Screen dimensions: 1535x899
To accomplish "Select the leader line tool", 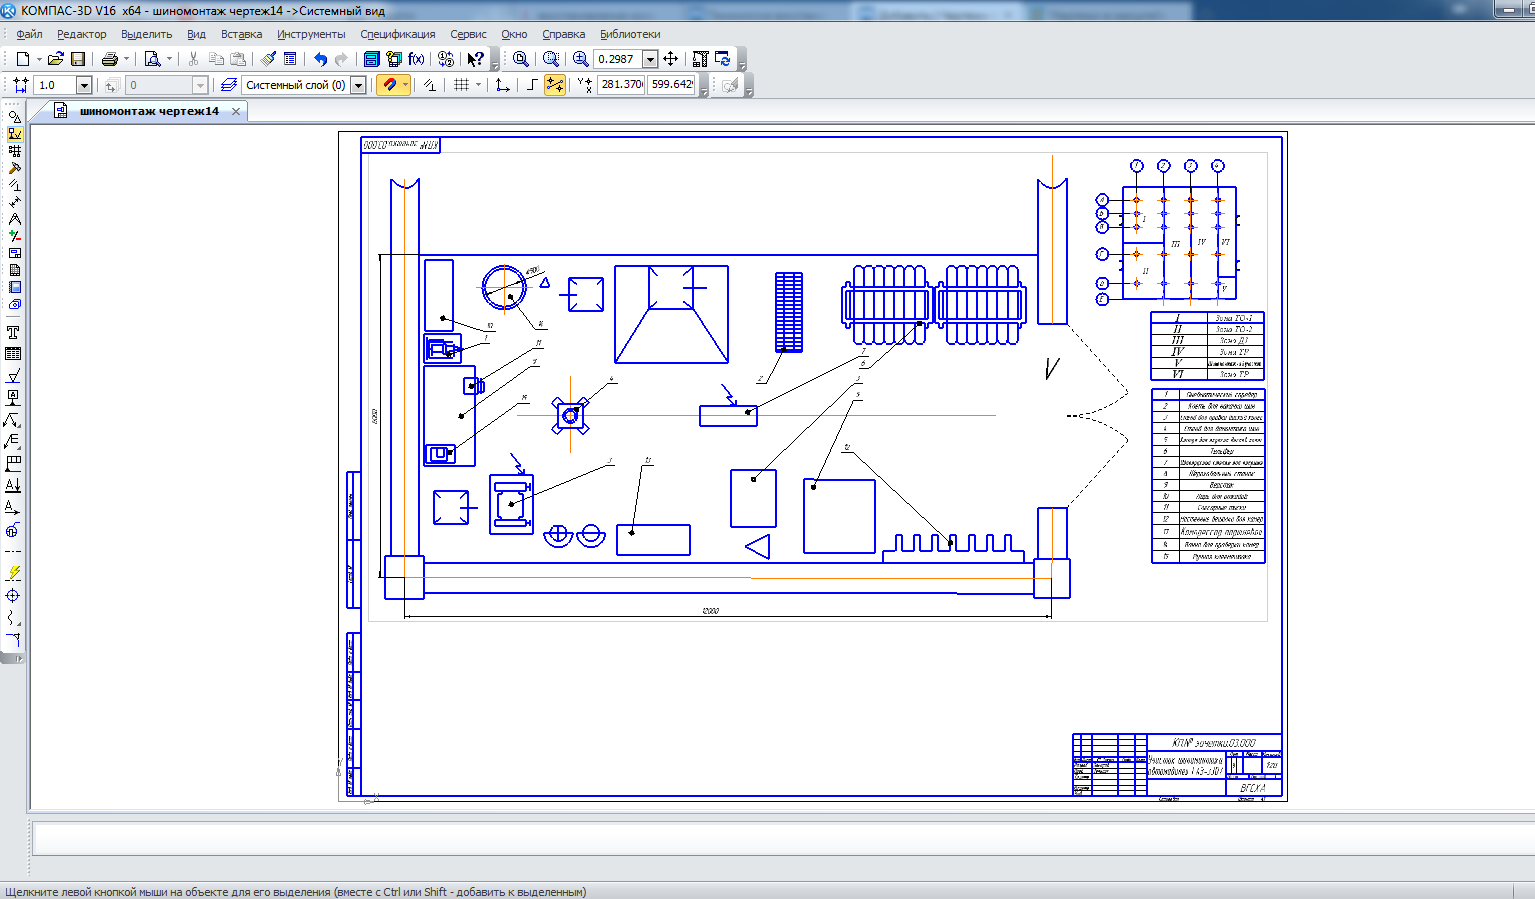I will tap(13, 419).
